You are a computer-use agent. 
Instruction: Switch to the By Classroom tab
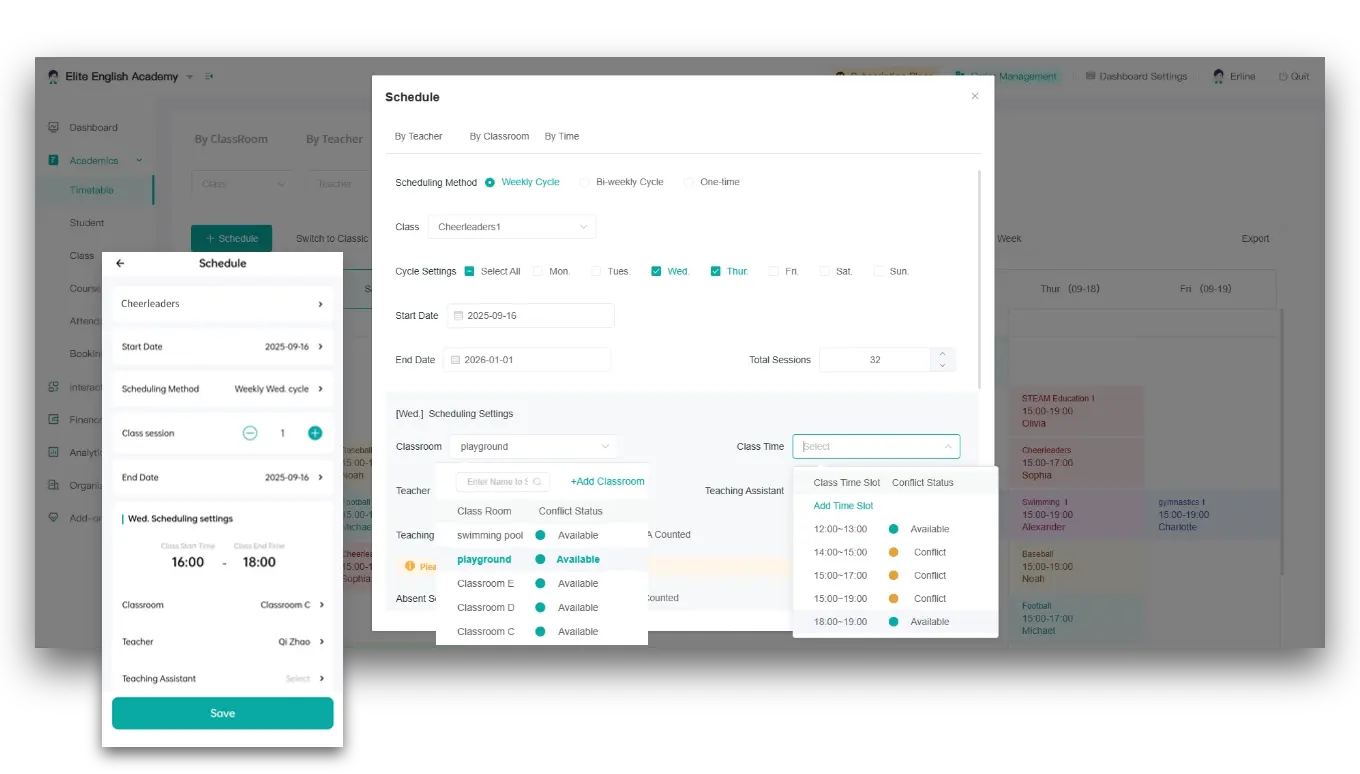499,136
